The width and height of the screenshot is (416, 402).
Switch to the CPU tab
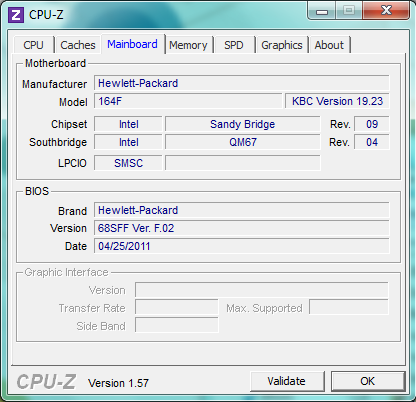coord(33,45)
